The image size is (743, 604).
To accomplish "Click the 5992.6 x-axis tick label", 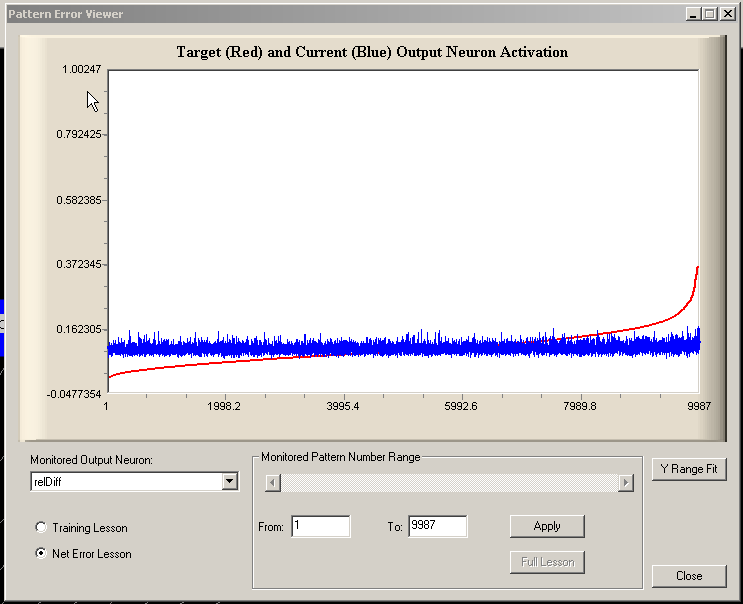I will pyautogui.click(x=461, y=406).
